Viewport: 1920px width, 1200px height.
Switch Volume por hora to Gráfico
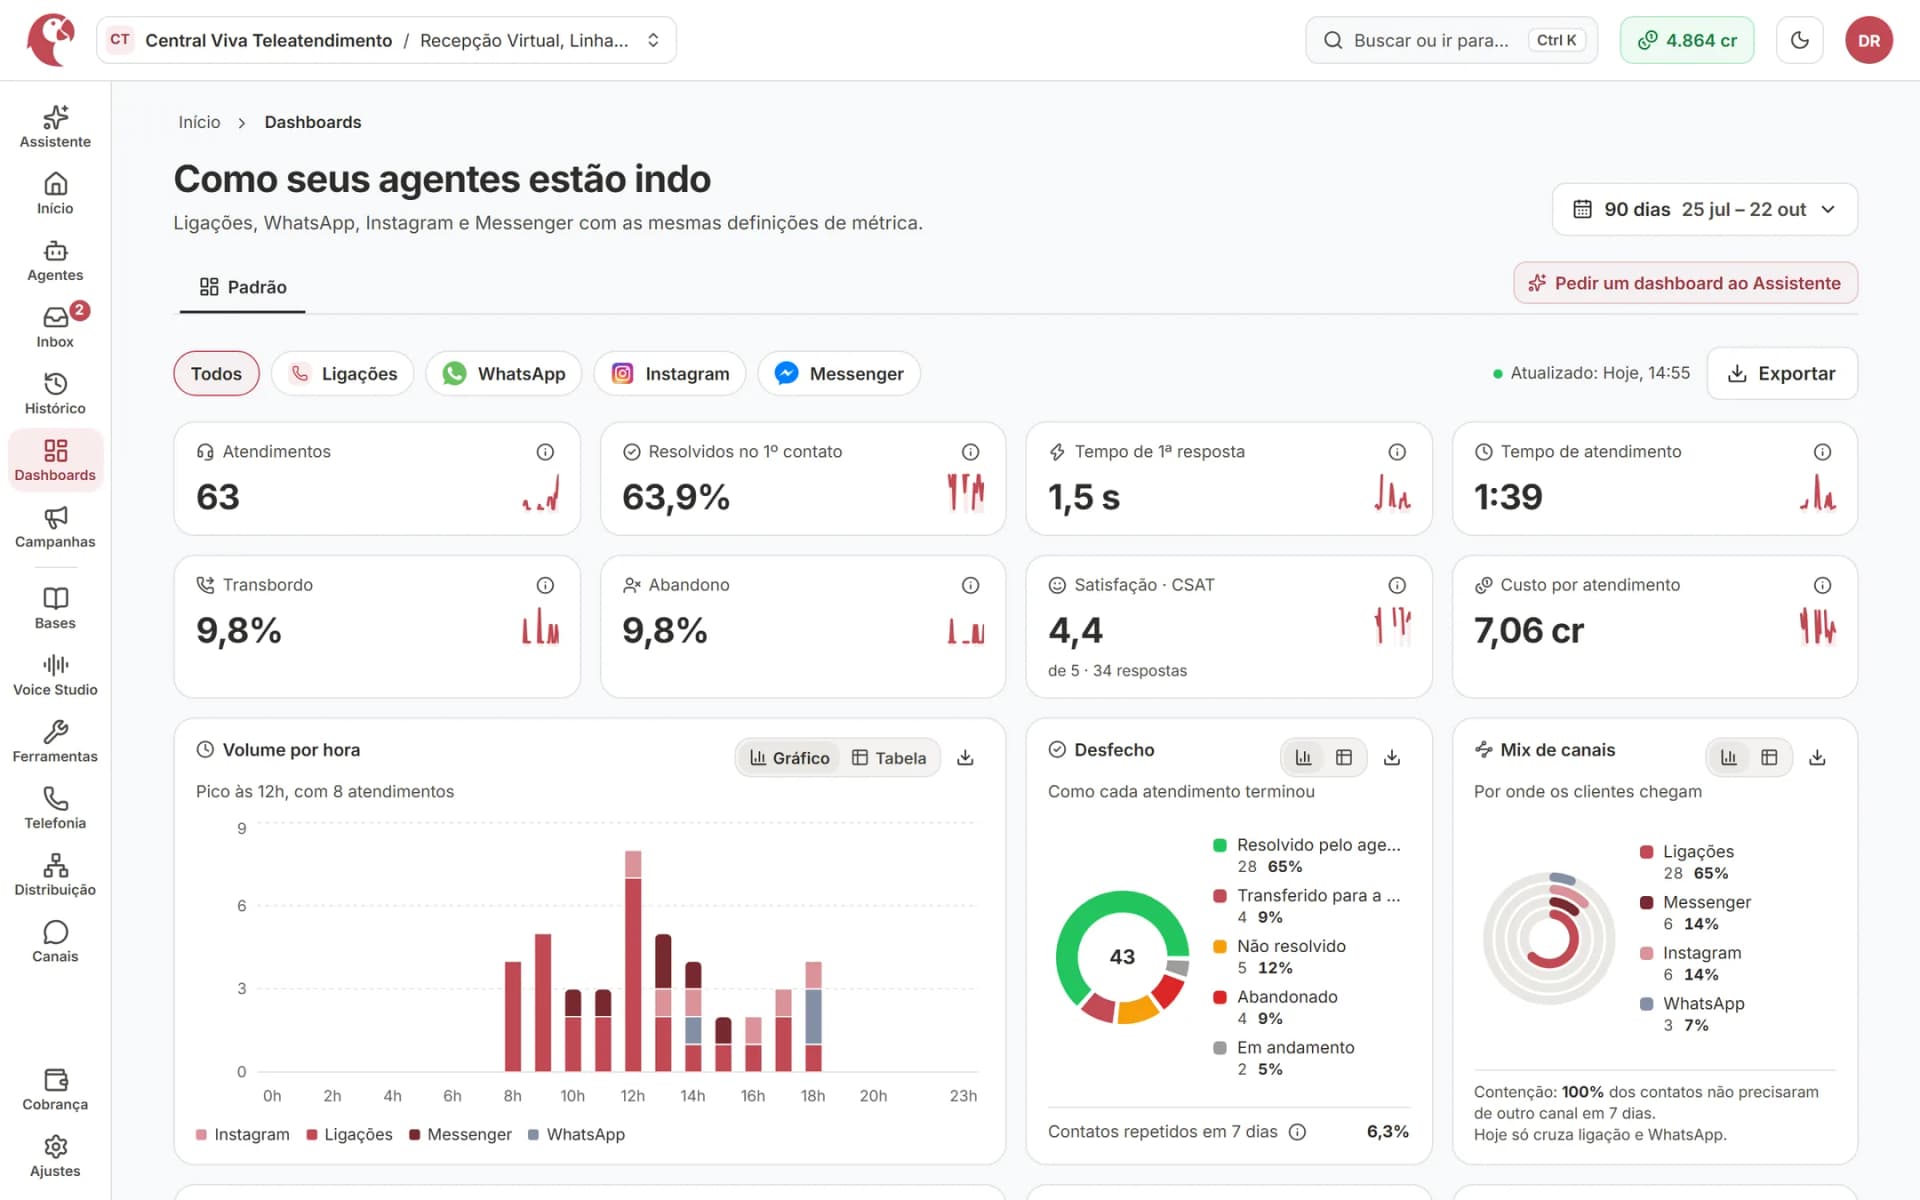coord(789,758)
